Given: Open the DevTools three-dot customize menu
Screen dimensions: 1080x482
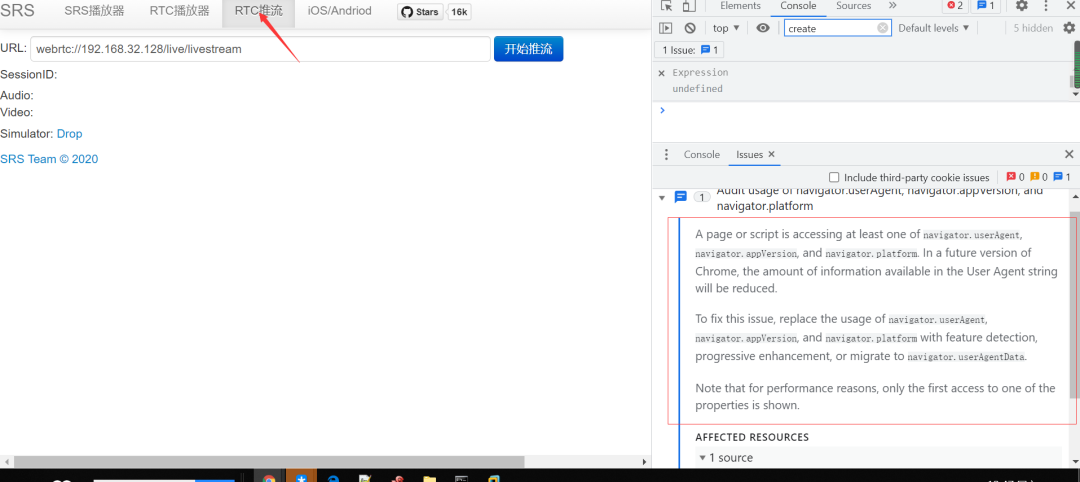Looking at the screenshot, I should 1047,6.
